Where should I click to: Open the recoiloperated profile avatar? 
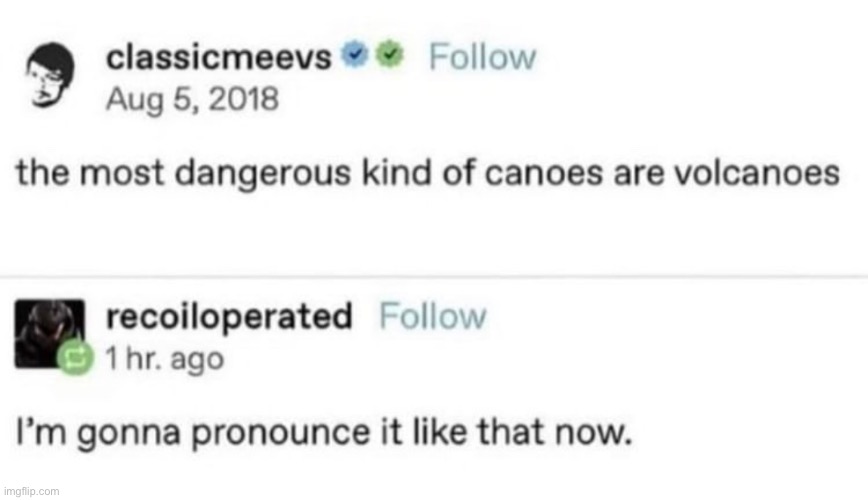point(44,332)
